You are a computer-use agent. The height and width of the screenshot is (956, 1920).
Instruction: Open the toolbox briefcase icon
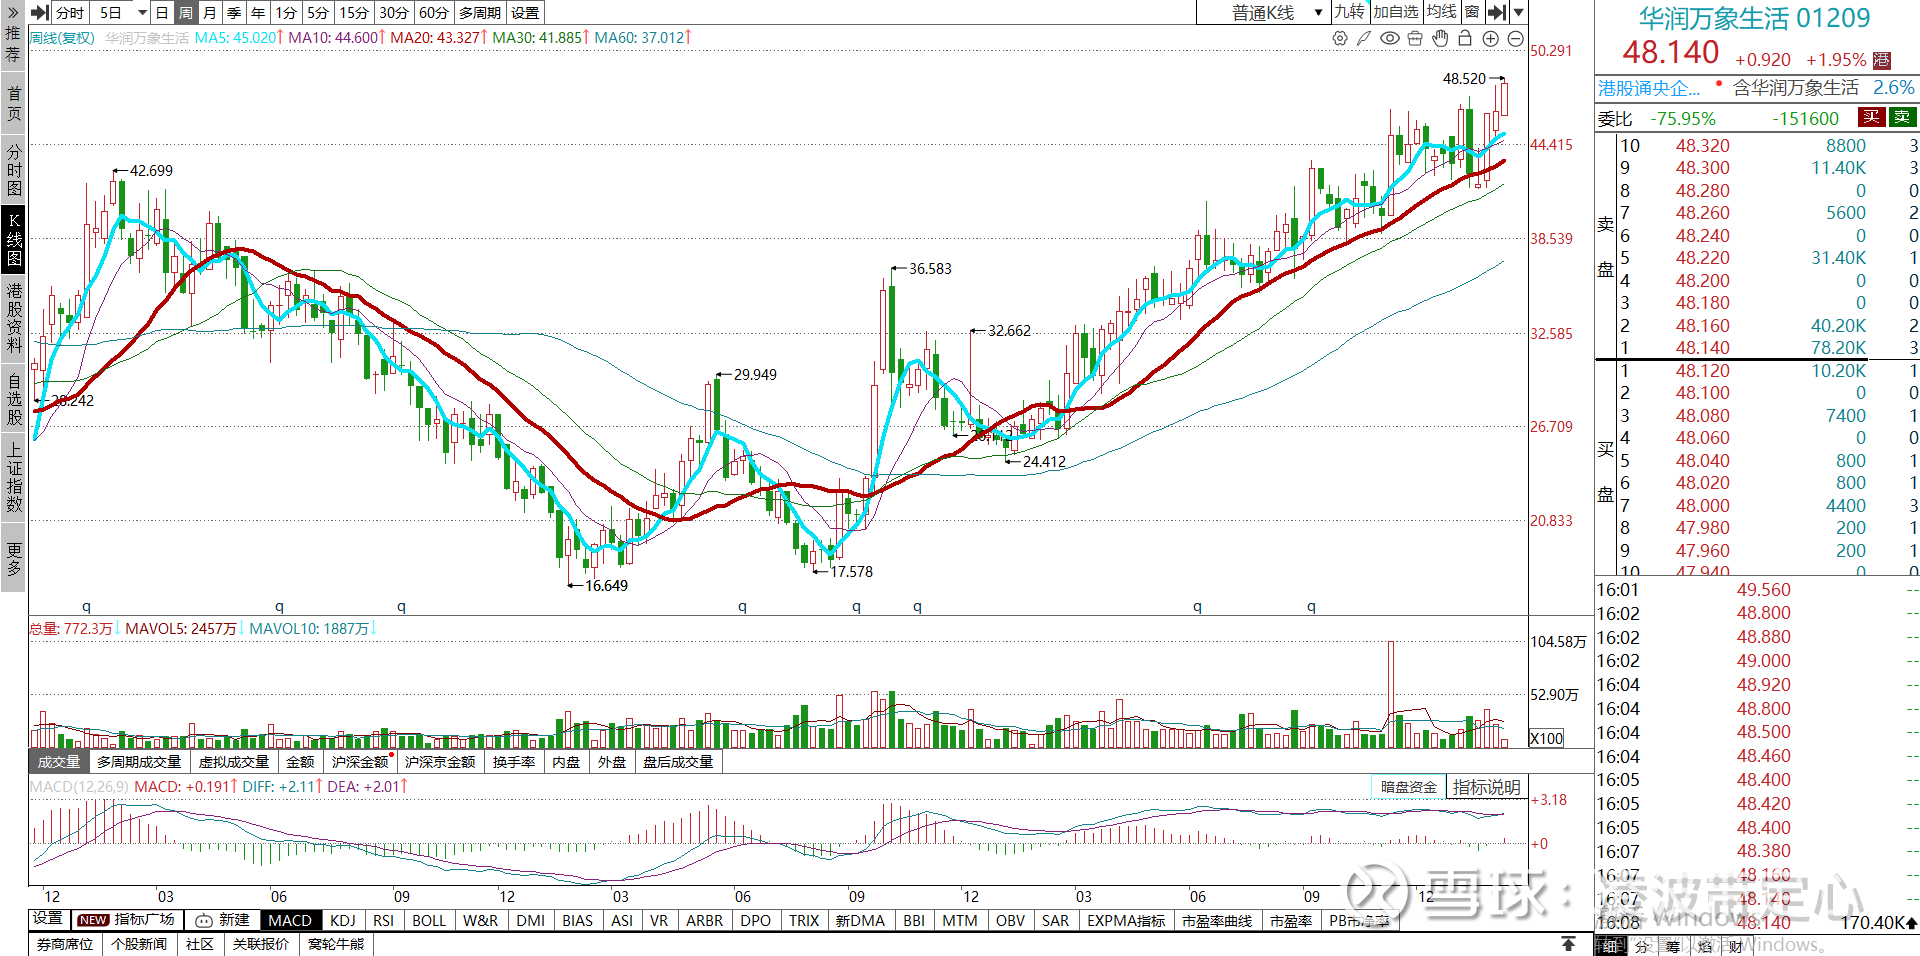[x=1415, y=38]
